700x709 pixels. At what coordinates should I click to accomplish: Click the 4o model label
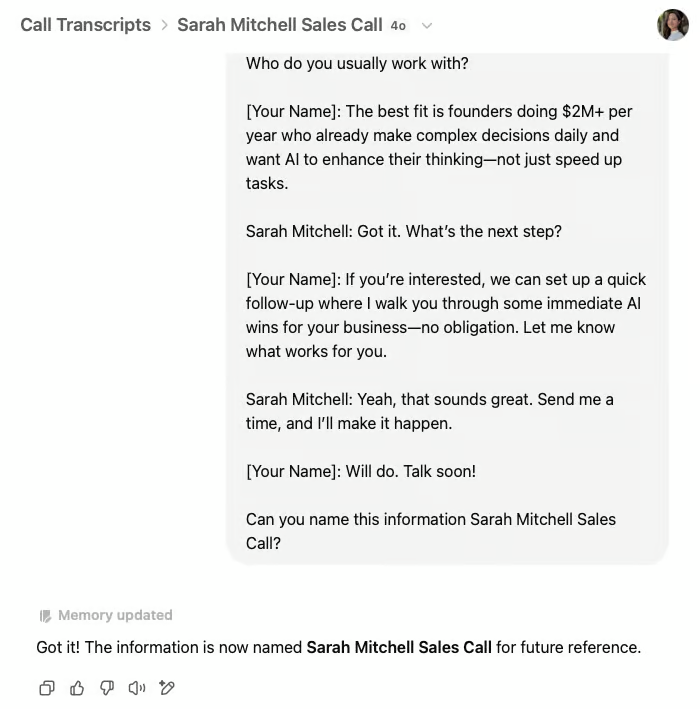[x=398, y=26]
